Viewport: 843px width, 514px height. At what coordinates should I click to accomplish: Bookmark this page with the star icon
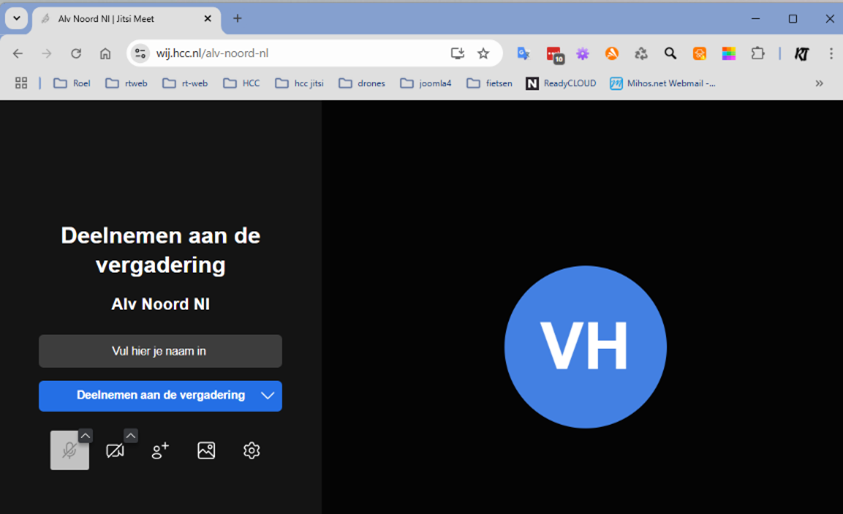tap(483, 54)
